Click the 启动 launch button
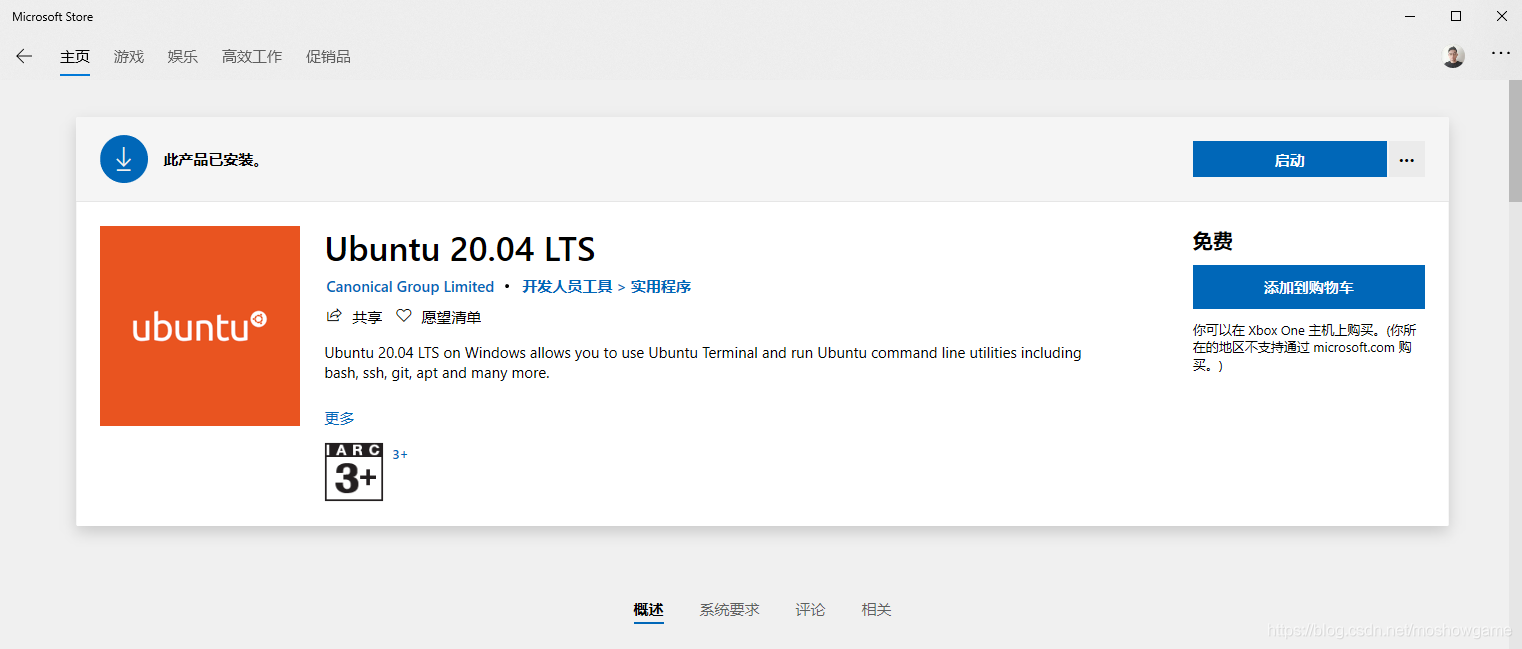 tap(1289, 159)
